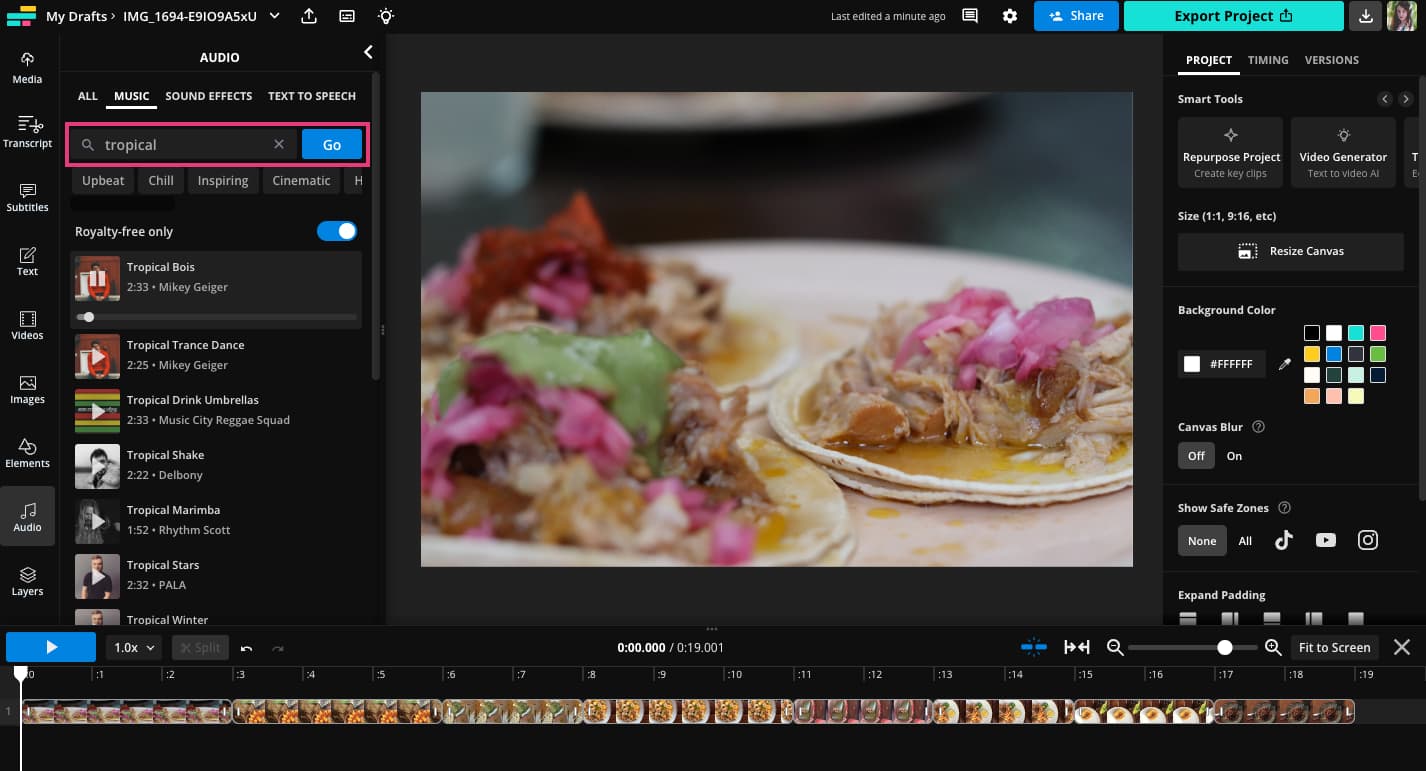The width and height of the screenshot is (1426, 771).
Task: Filter music by Cinematic tag
Action: (x=301, y=181)
